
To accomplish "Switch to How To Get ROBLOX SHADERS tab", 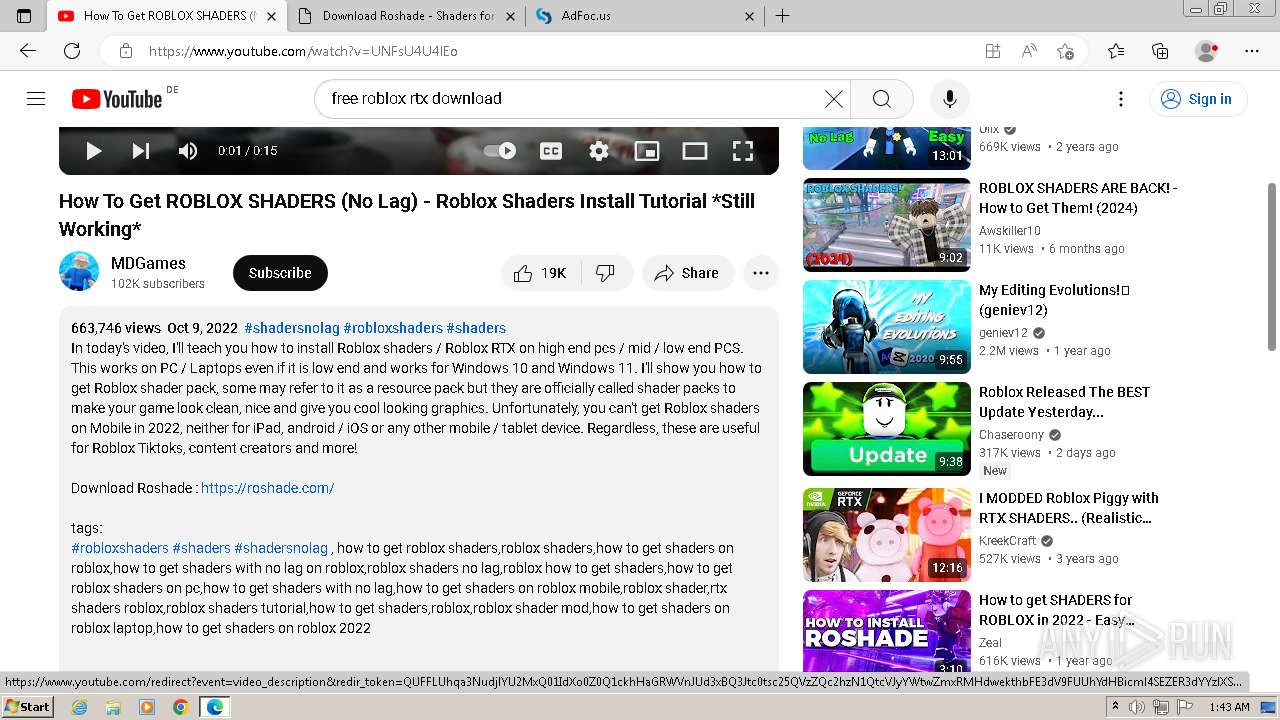I will pyautogui.click(x=167, y=16).
